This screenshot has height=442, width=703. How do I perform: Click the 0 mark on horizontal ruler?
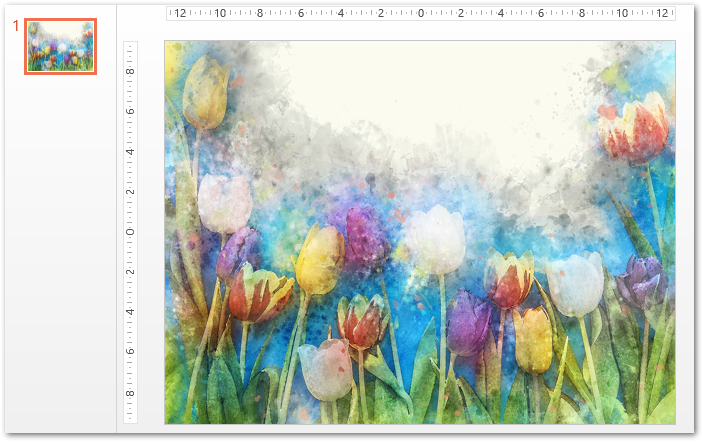point(420,13)
